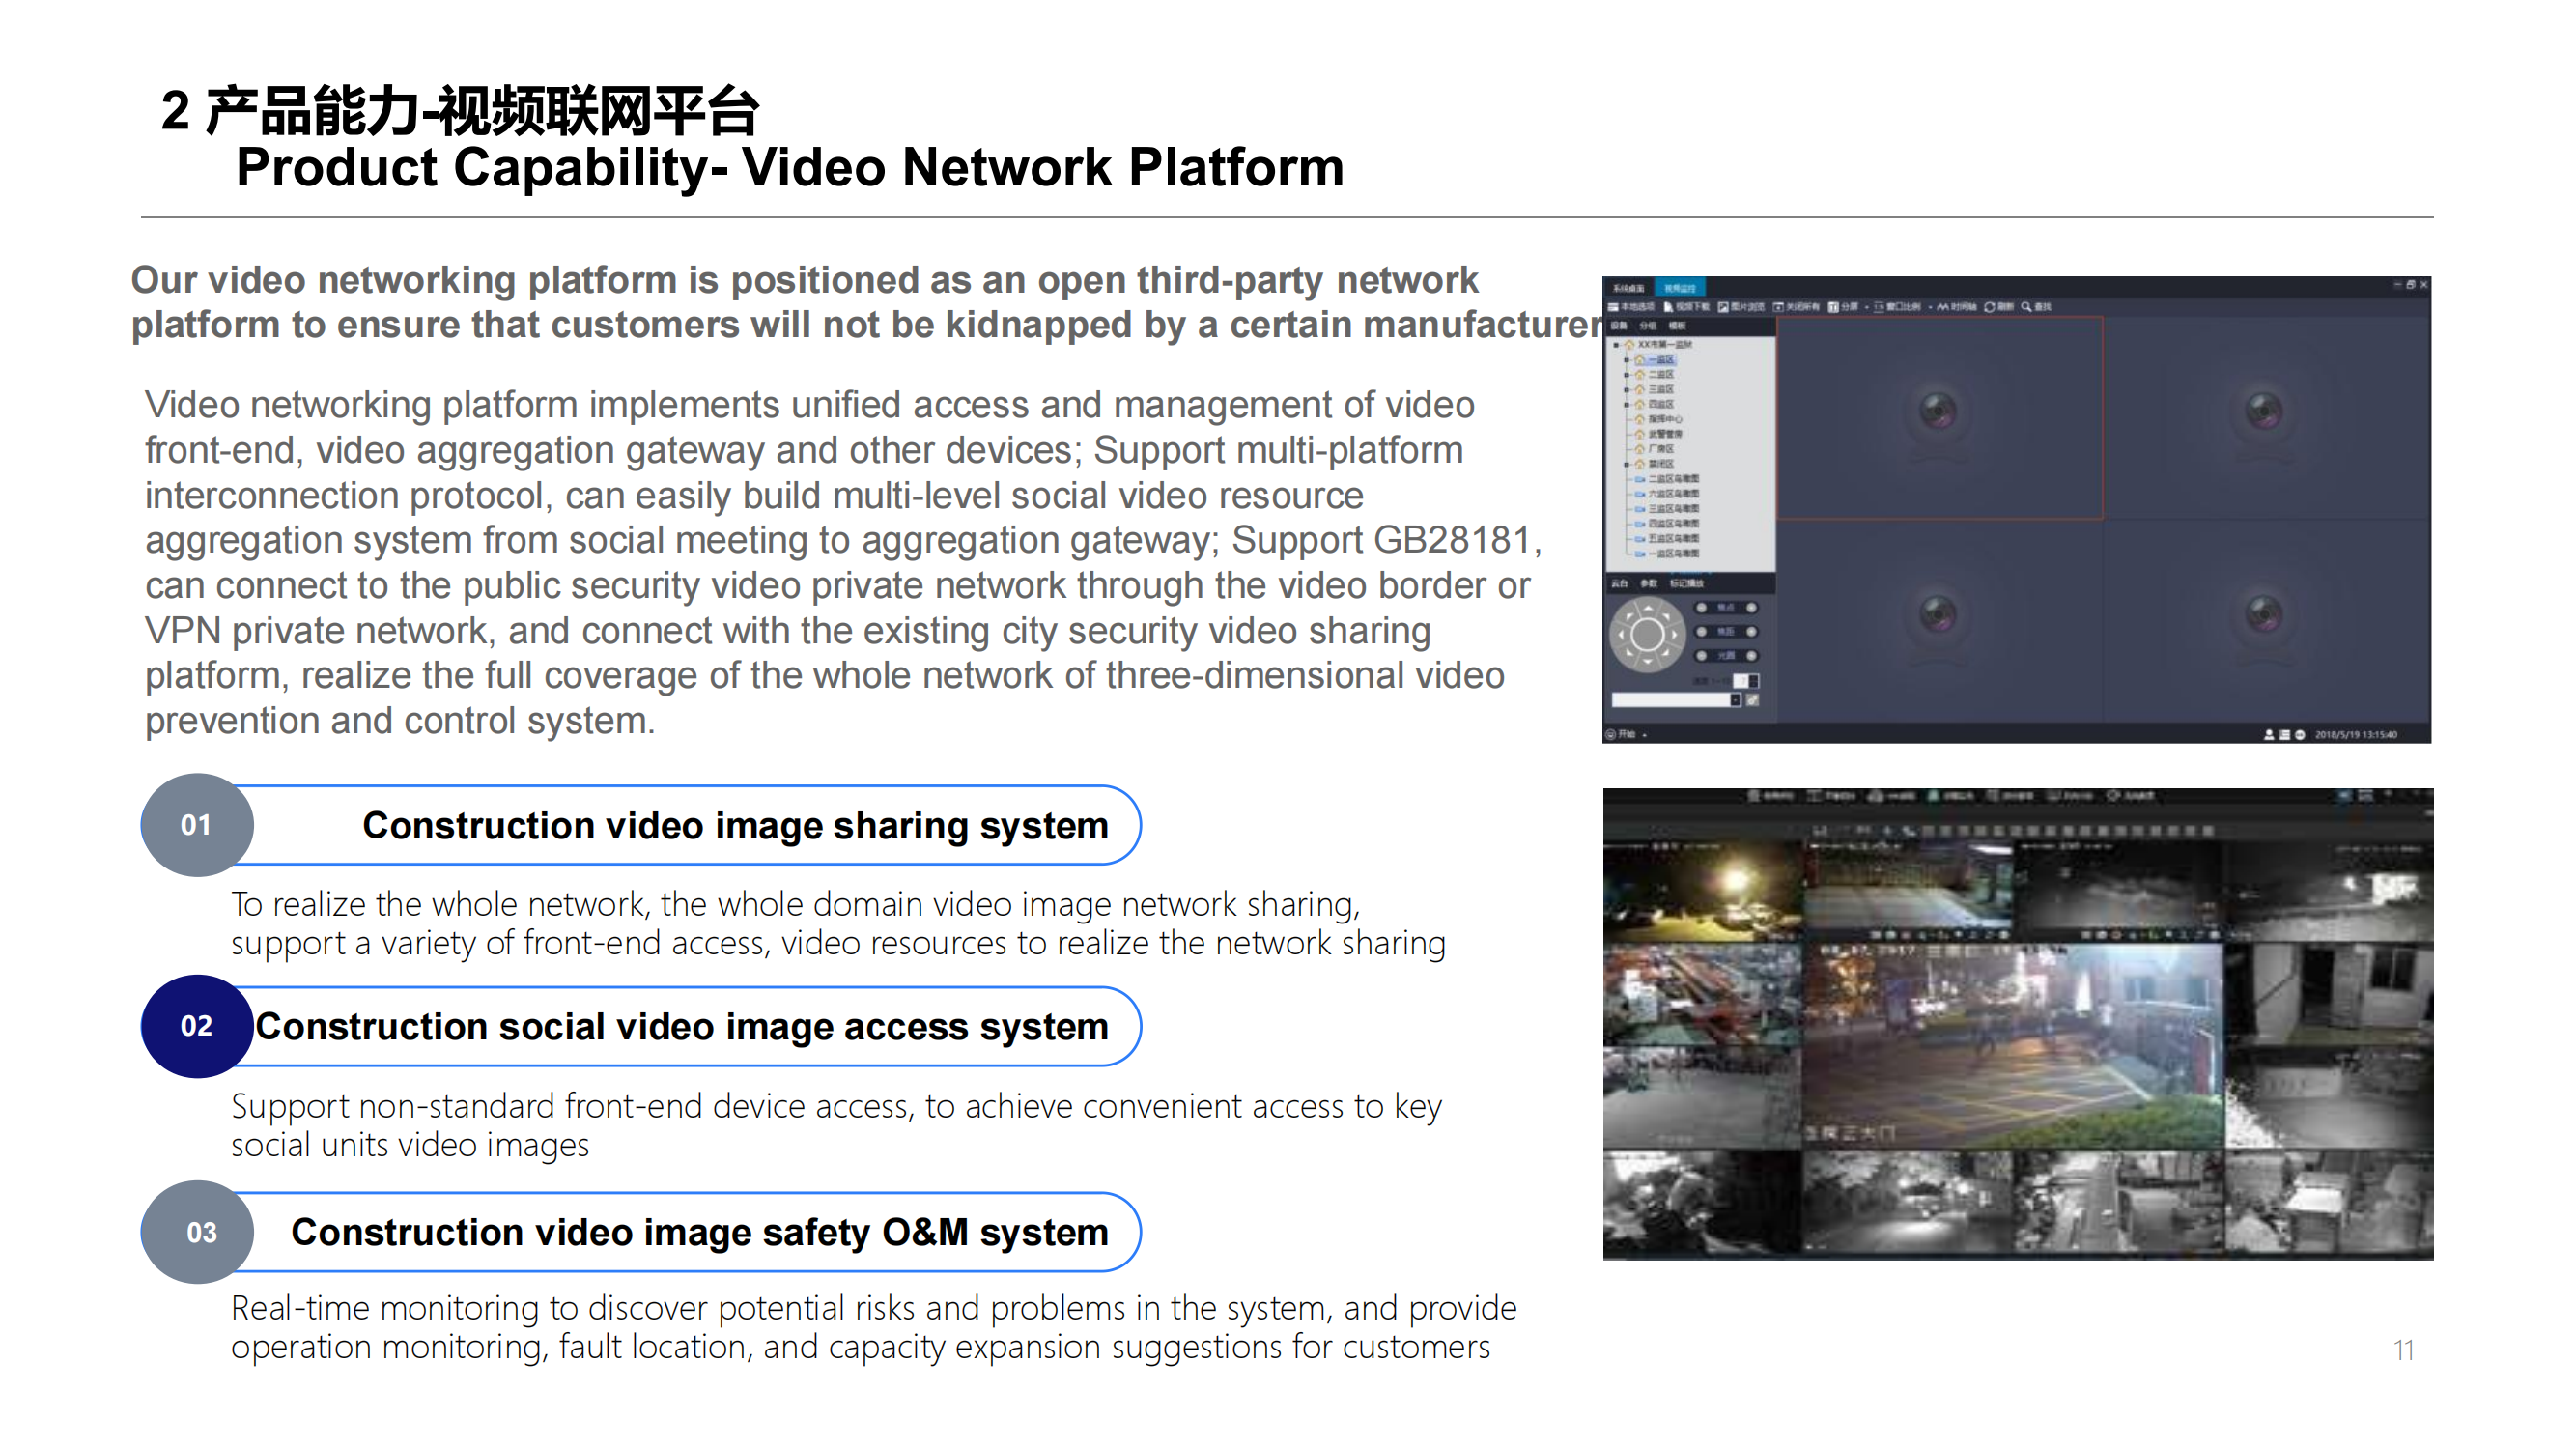Viewport: 2576px width, 1449px height.
Task: Collapse the root prison node in device tree
Action: click(x=1616, y=345)
